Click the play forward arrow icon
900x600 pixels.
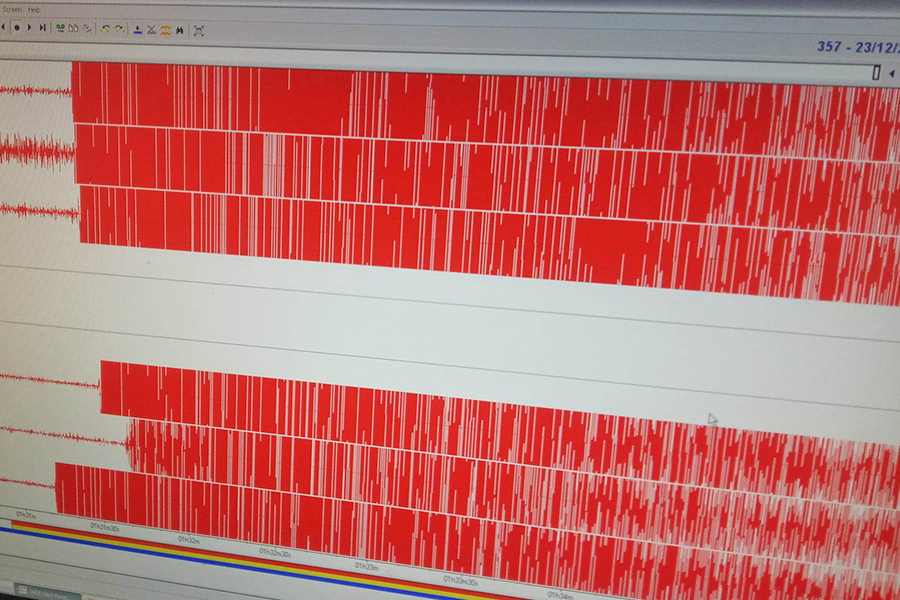point(29,29)
